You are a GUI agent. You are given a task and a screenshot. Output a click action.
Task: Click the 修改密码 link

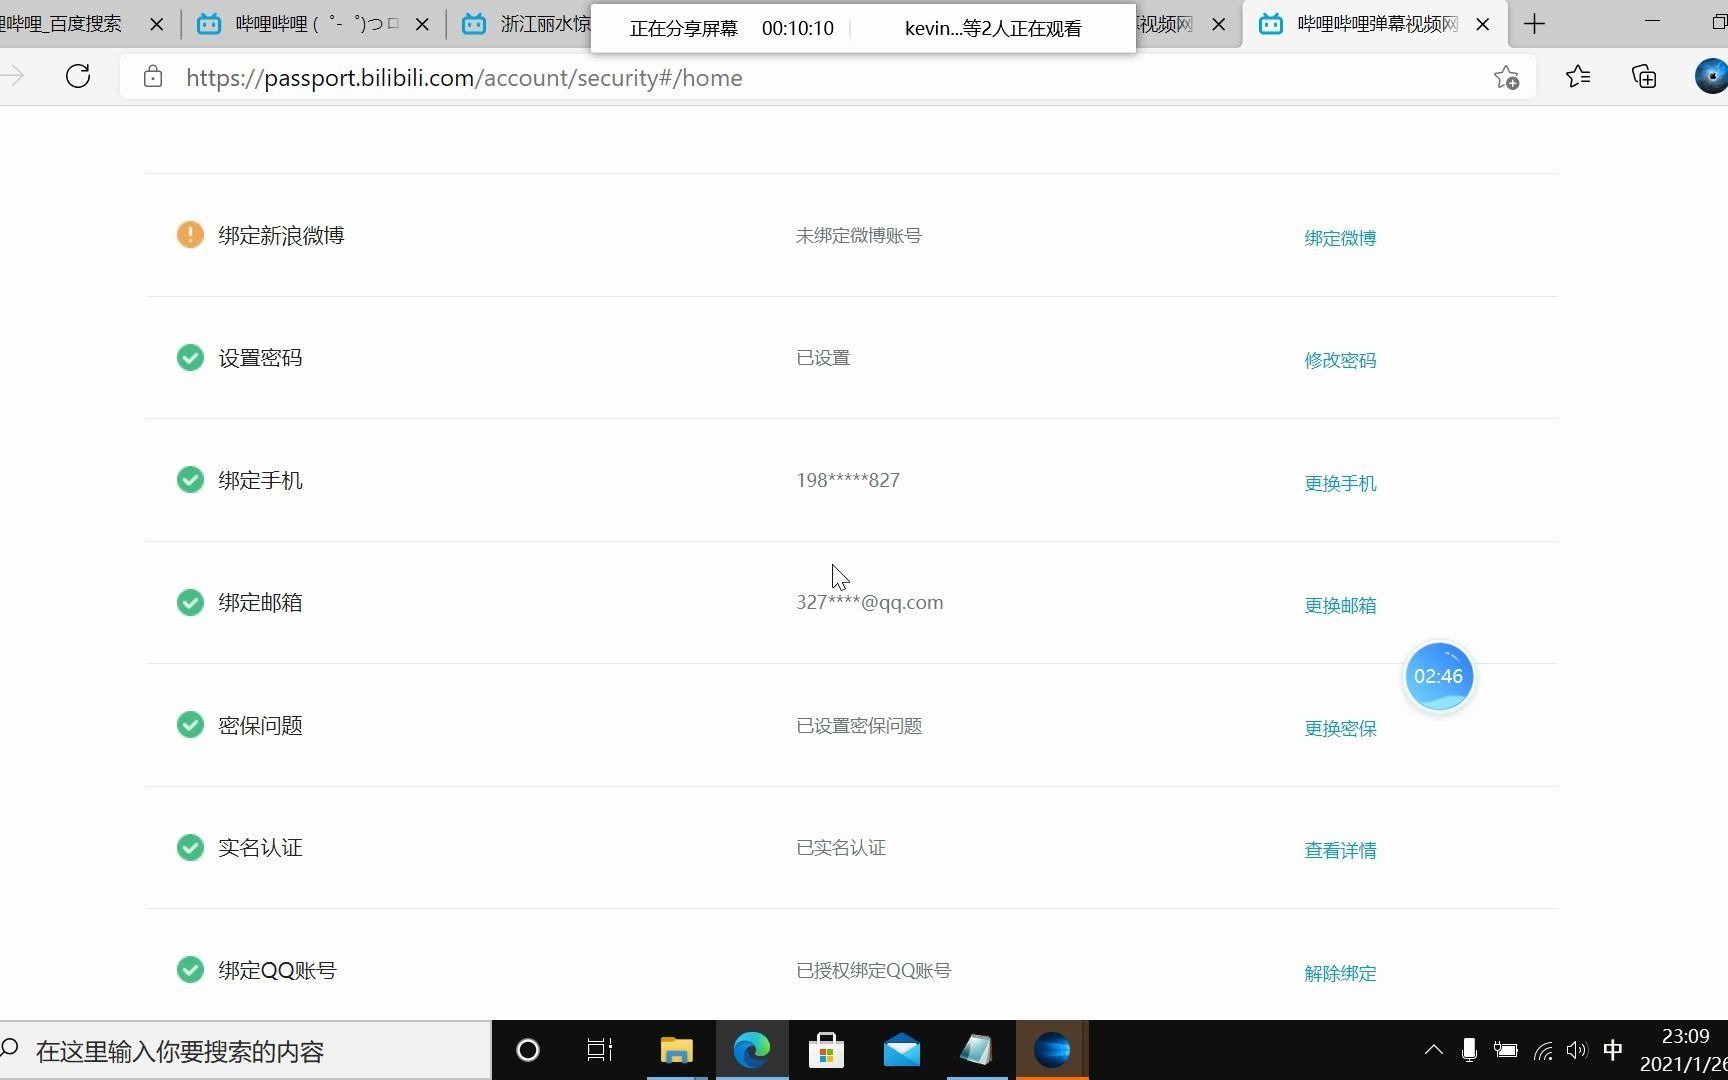(x=1340, y=360)
